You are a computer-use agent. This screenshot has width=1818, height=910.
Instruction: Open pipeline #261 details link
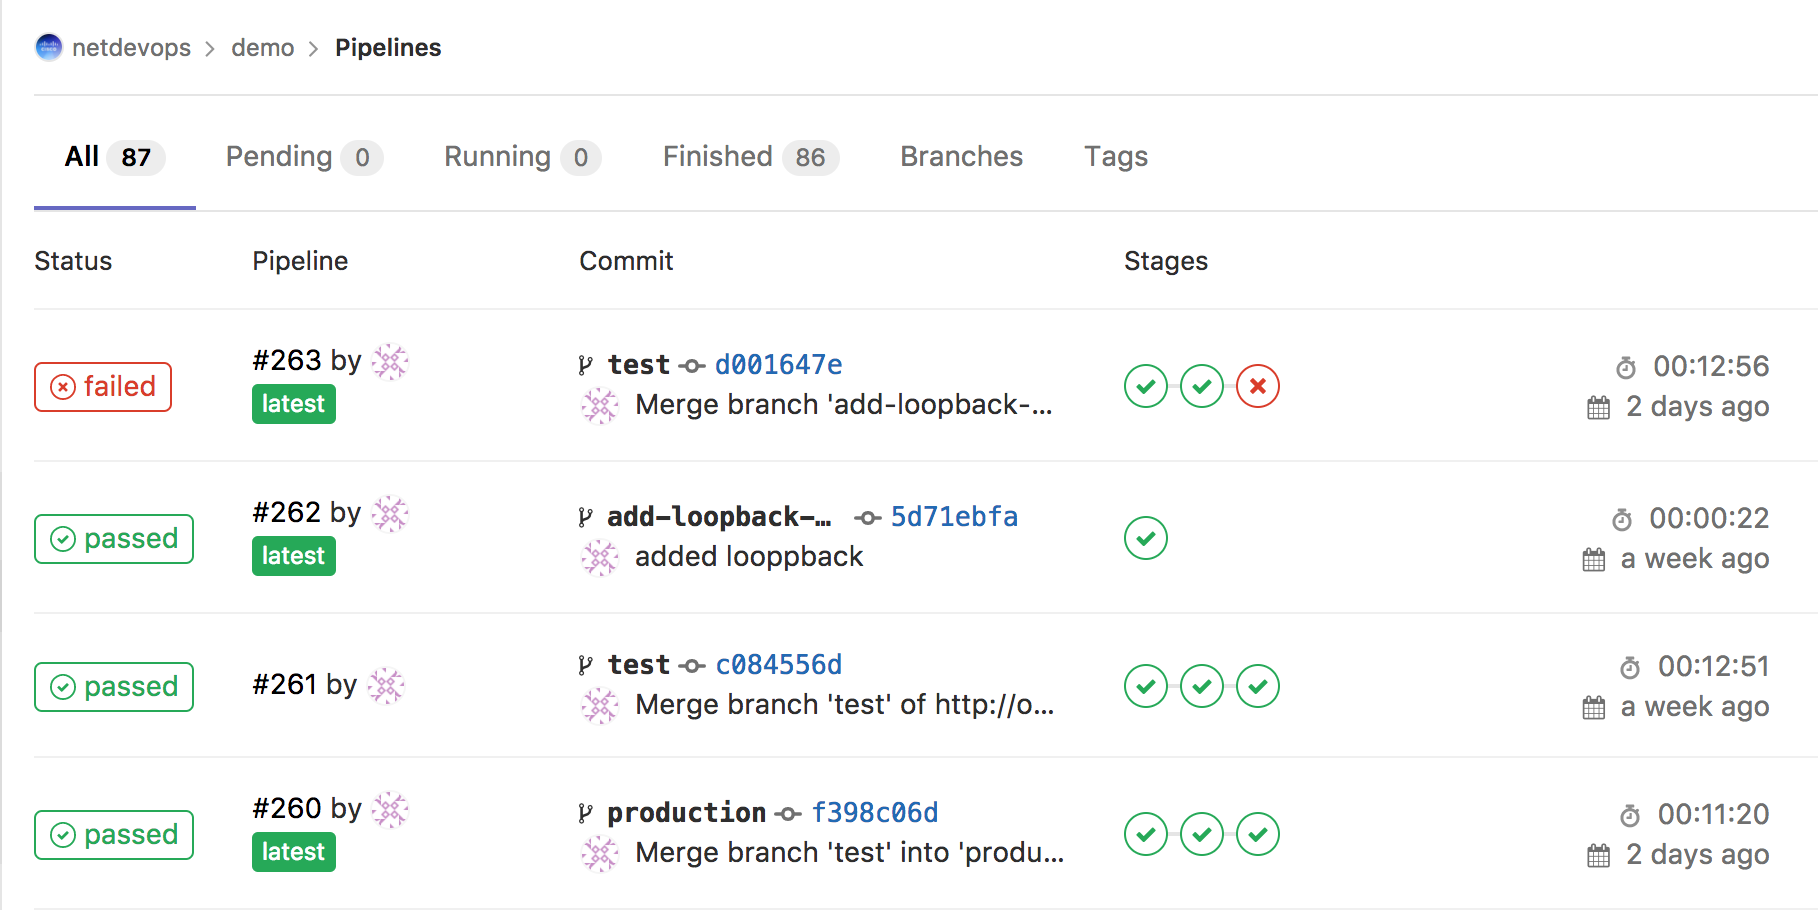pyautogui.click(x=286, y=685)
